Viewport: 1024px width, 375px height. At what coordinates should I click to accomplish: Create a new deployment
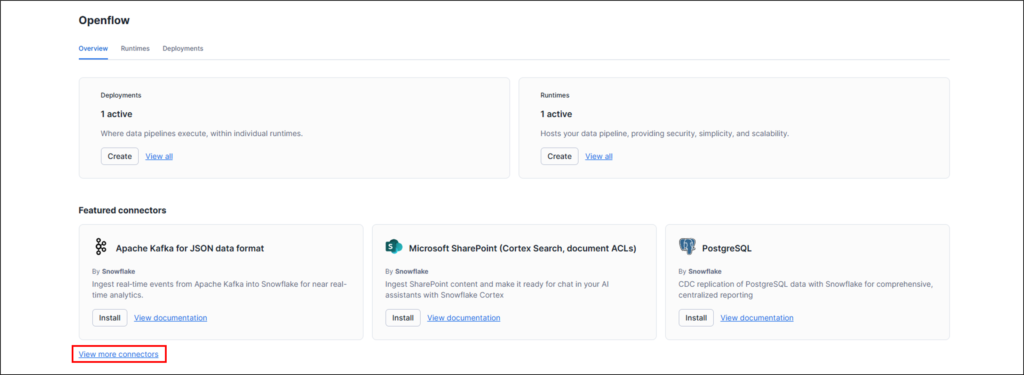[x=120, y=156]
